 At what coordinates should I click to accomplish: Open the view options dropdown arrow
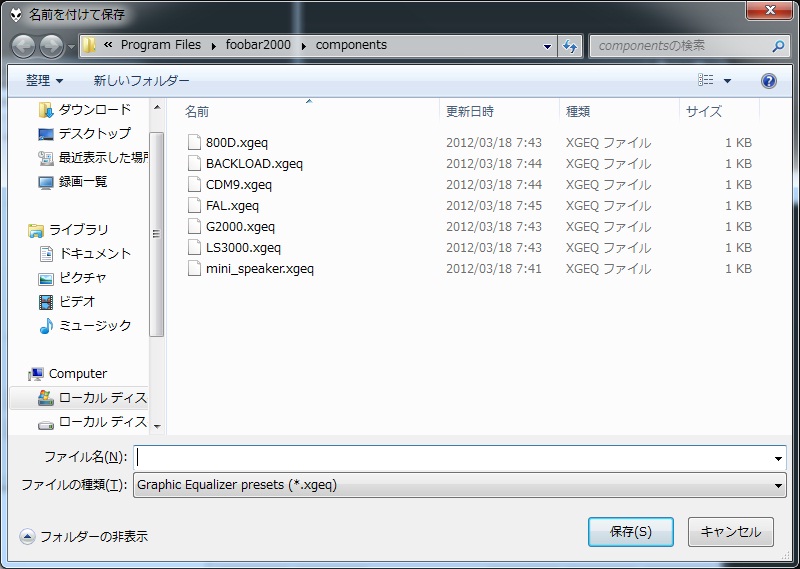[728, 81]
